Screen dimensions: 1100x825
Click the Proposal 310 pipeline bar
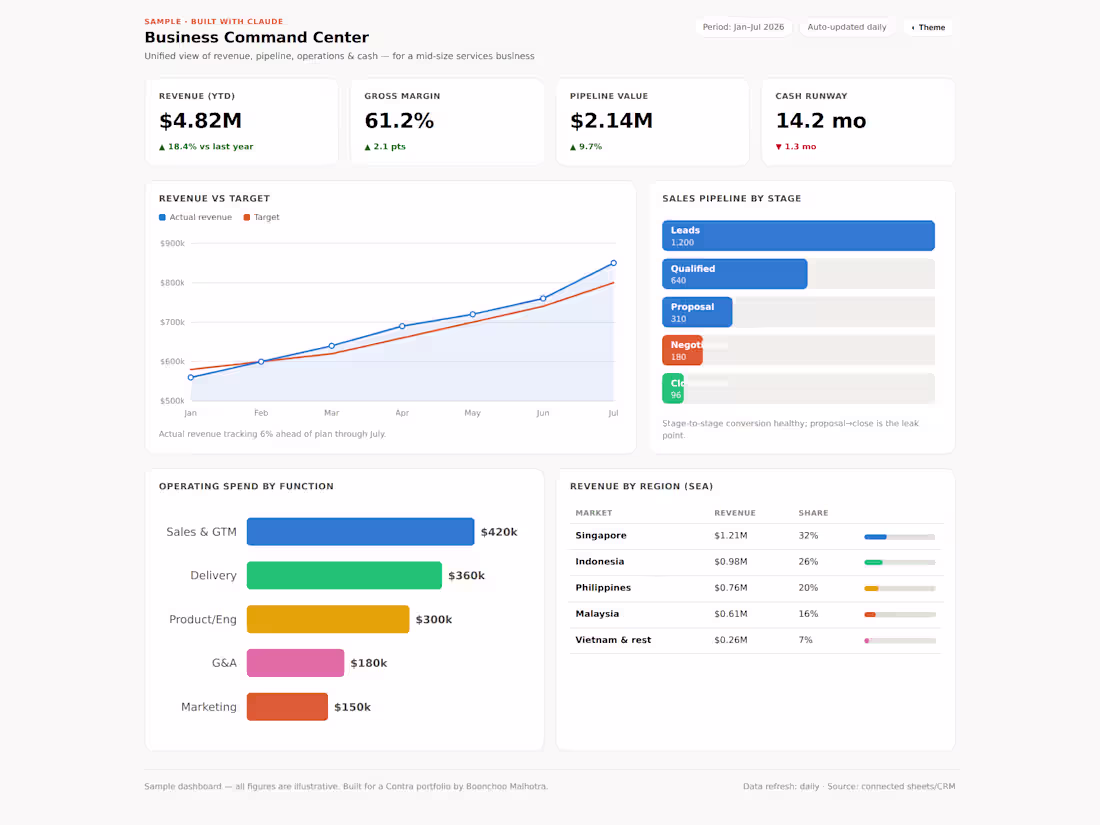(697, 312)
